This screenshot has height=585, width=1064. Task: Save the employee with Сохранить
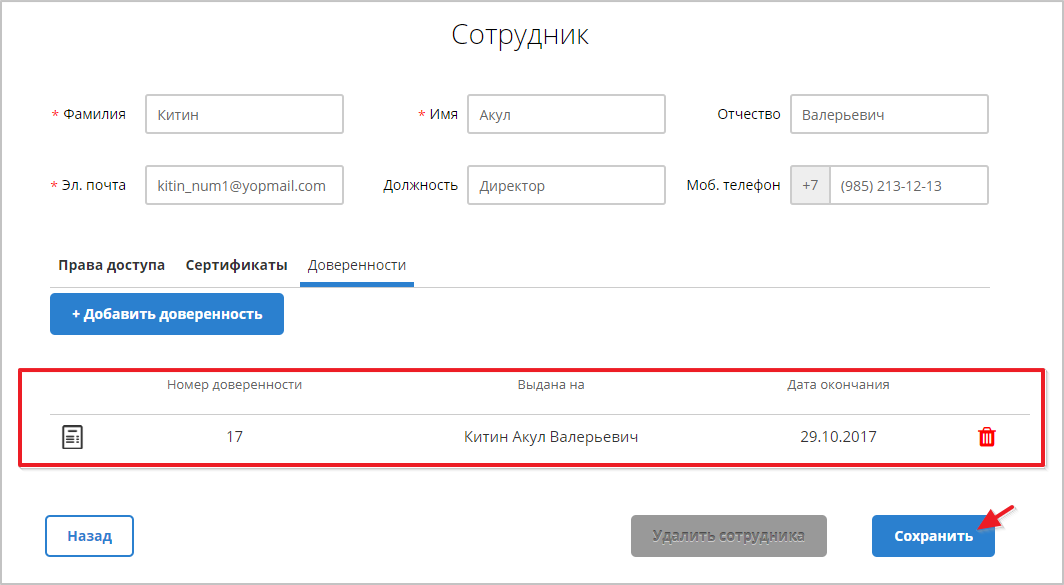(x=932, y=535)
